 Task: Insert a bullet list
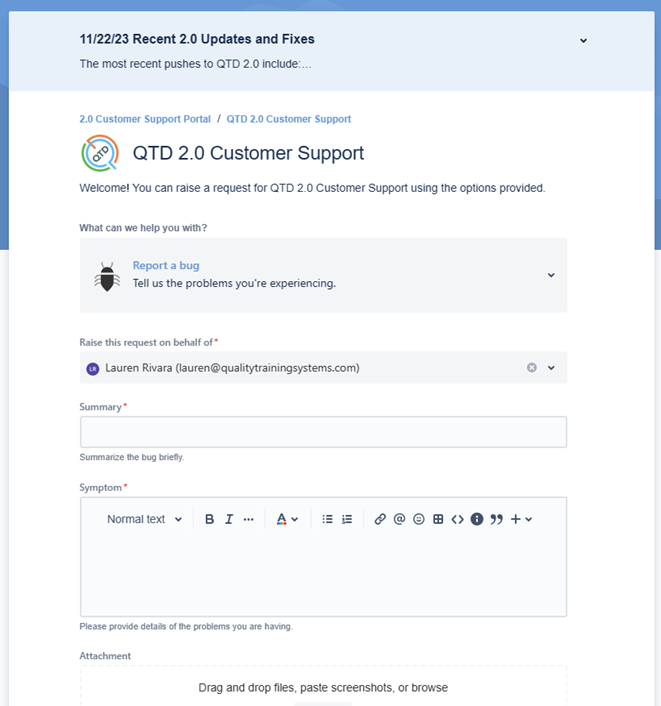(x=327, y=519)
